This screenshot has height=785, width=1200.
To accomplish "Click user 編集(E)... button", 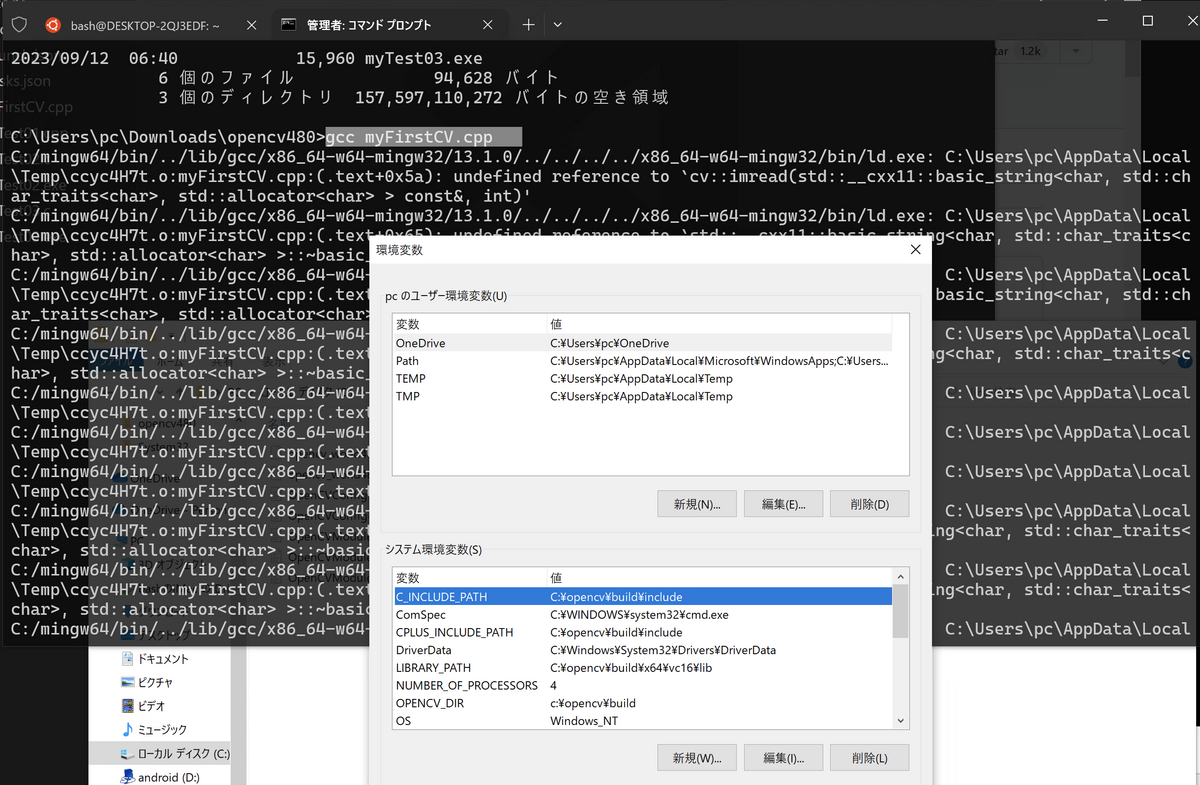I will [783, 504].
